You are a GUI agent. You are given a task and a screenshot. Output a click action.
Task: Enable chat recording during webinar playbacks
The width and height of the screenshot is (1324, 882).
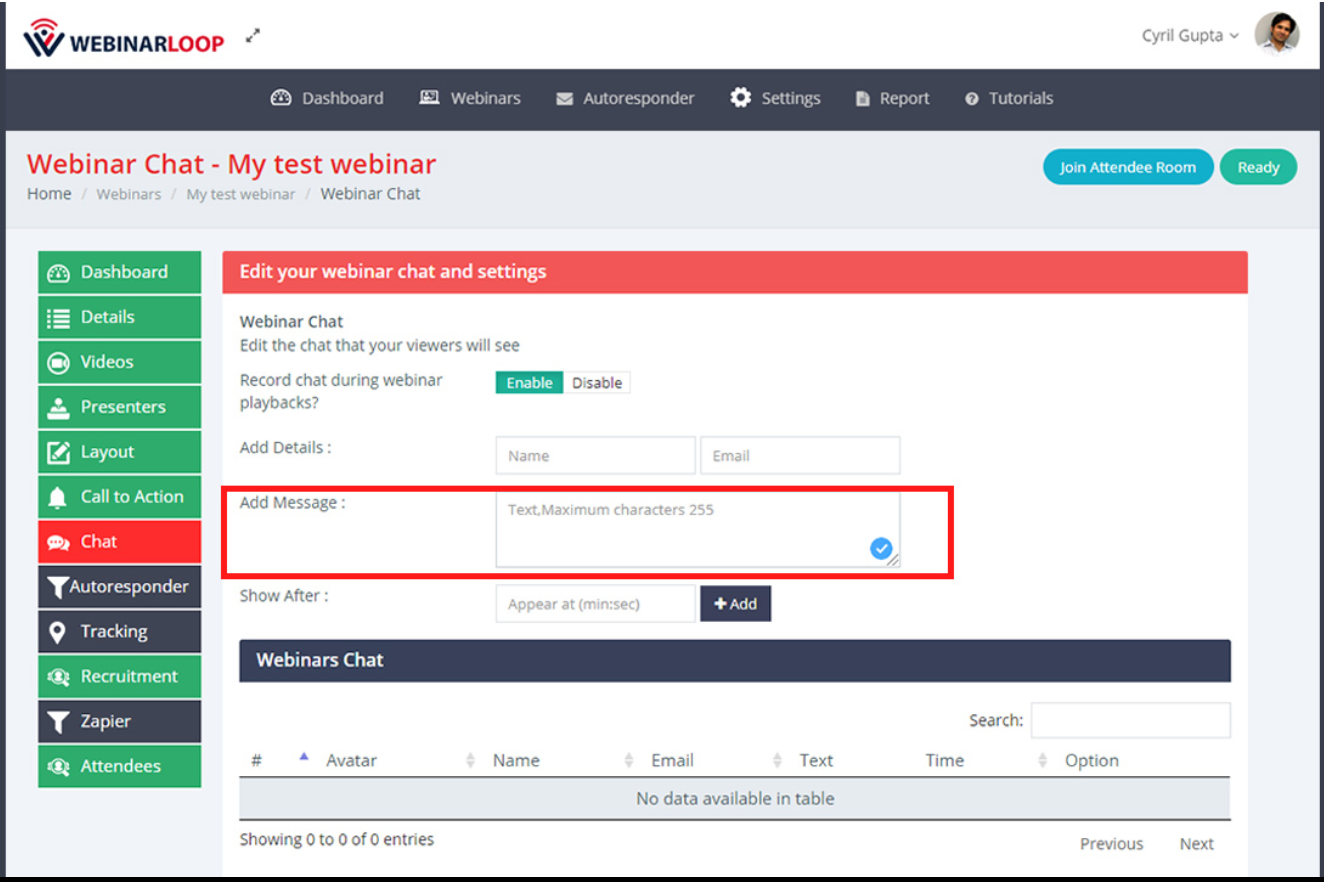coord(528,382)
